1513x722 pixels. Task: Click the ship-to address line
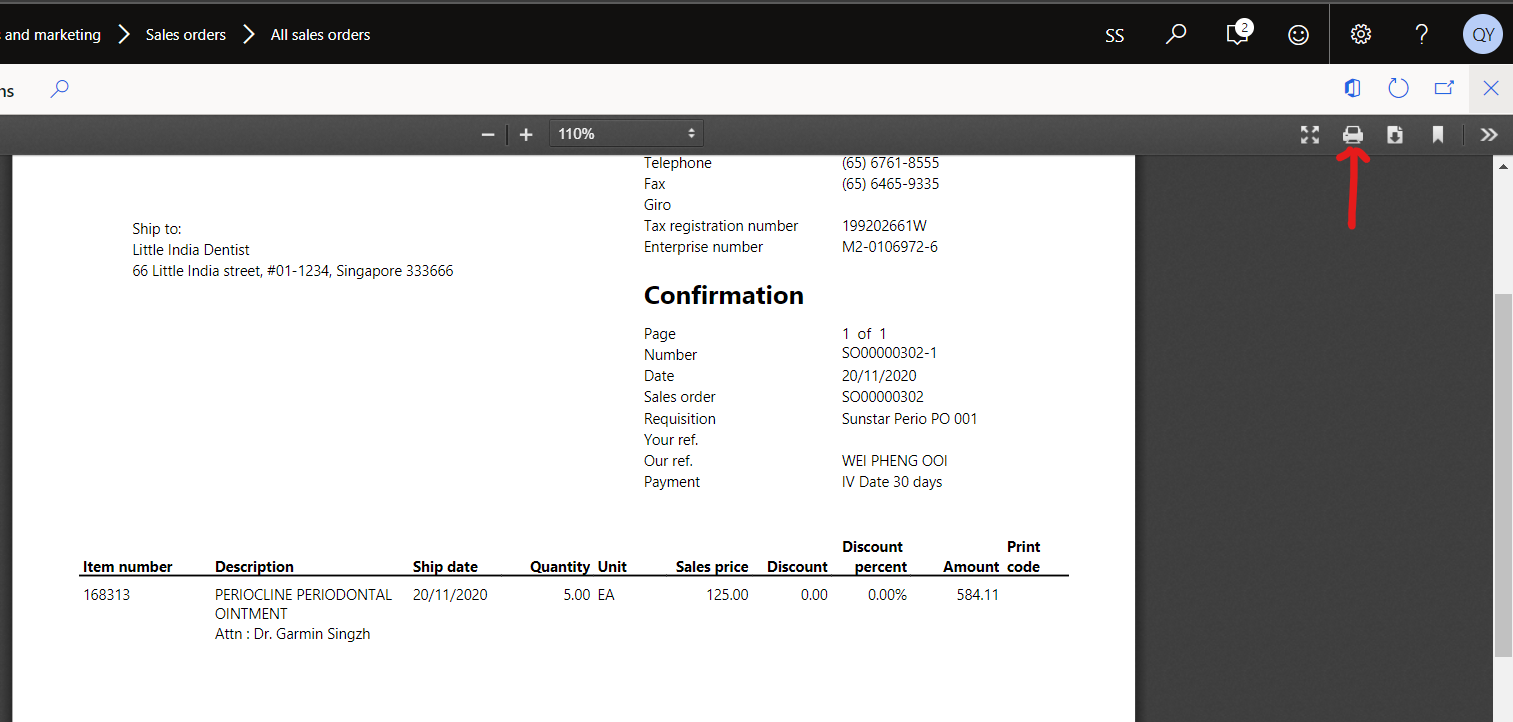(293, 271)
